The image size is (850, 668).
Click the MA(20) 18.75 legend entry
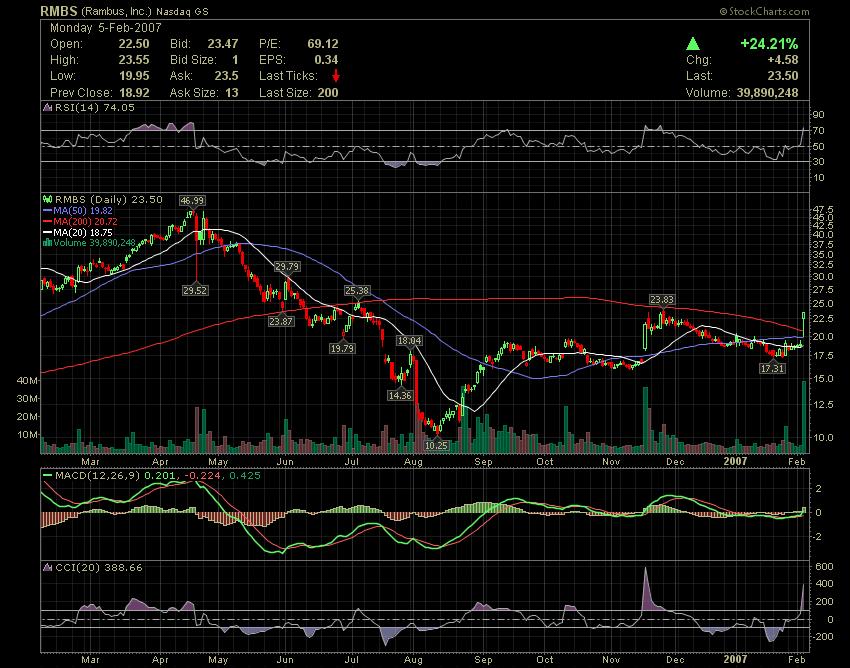coord(83,233)
